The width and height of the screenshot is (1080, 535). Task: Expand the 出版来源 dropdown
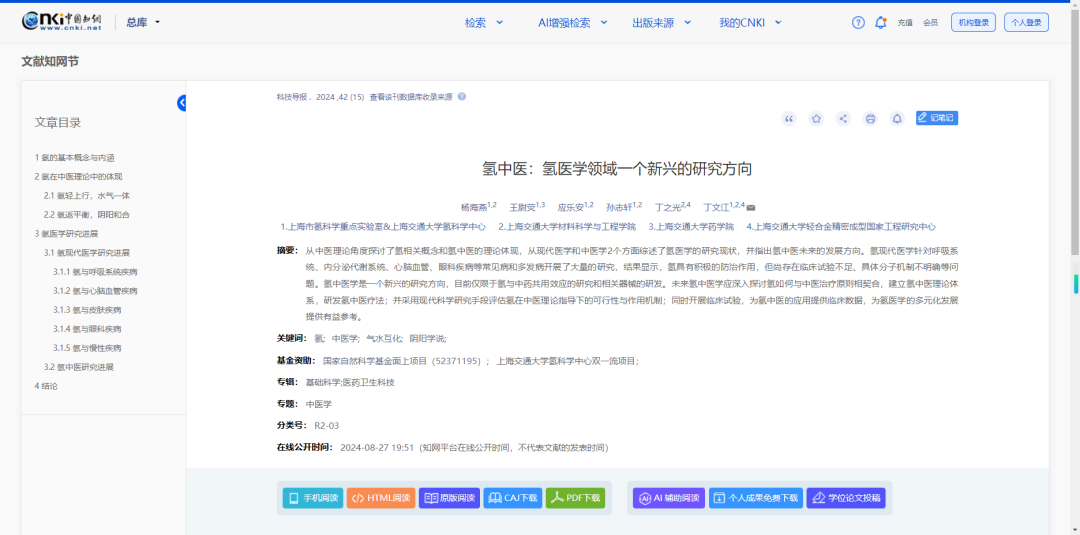(659, 22)
